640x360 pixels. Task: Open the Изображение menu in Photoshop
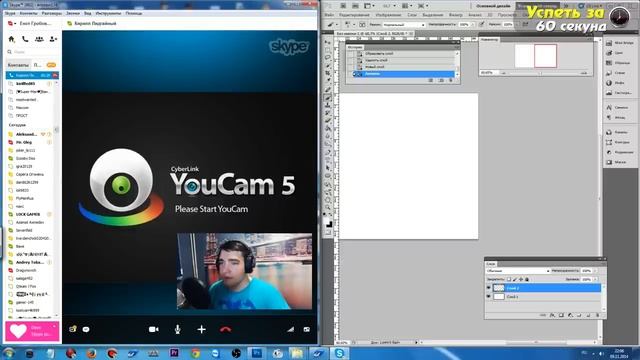[x=388, y=15]
